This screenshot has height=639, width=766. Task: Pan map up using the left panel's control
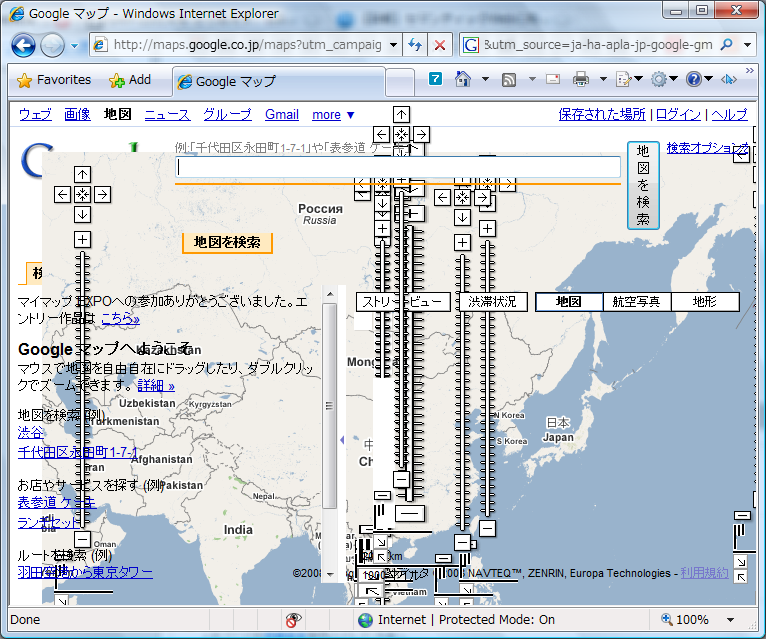click(83, 174)
